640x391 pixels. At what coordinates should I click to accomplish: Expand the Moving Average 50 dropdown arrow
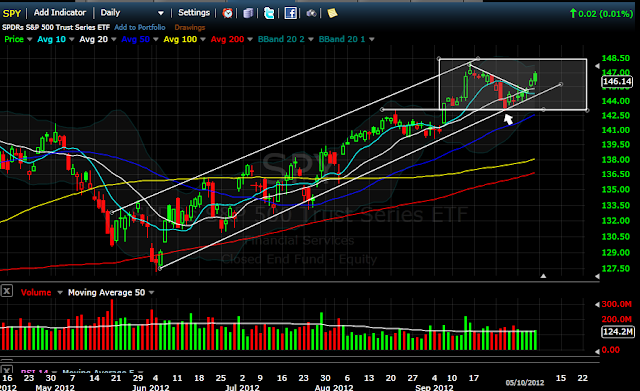click(152, 293)
